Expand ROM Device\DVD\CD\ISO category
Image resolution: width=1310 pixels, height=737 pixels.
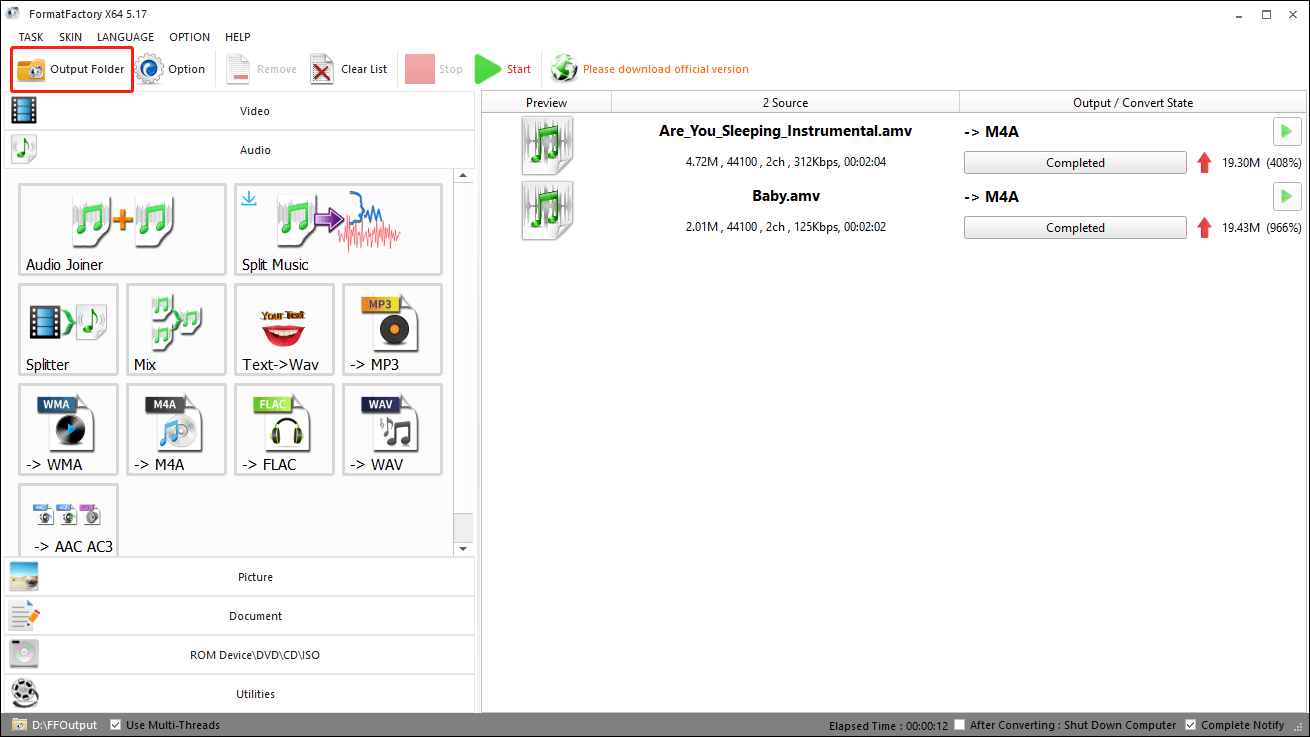pos(239,655)
